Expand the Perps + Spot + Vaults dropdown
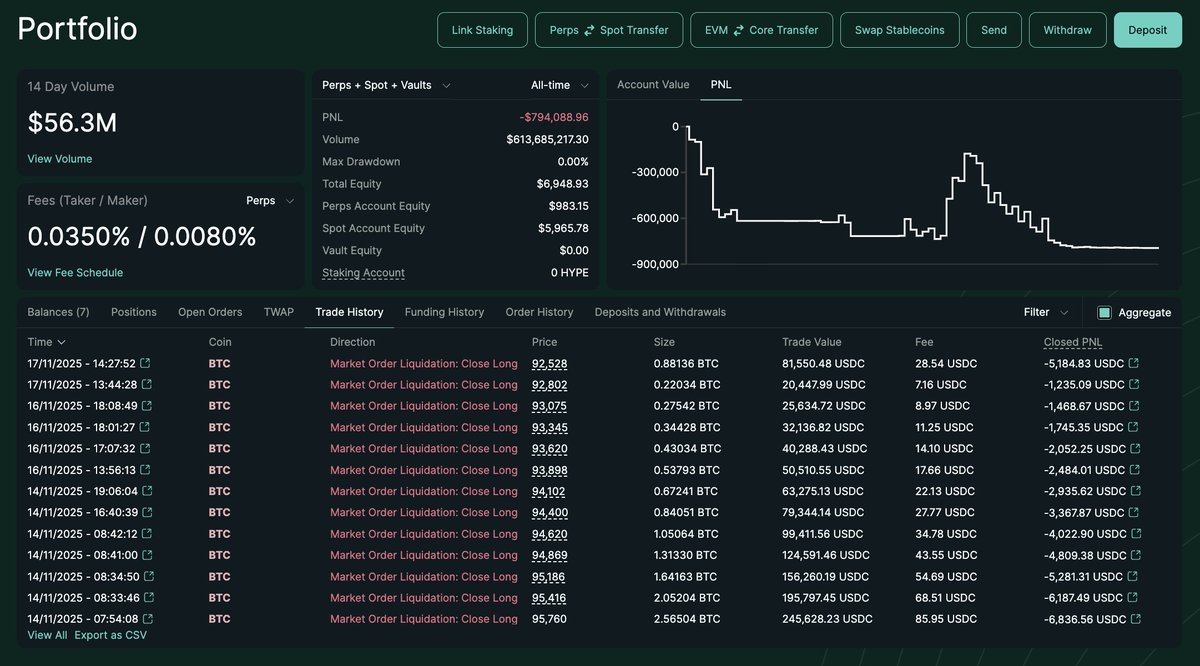Viewport: 1200px width, 666px height. [x=386, y=85]
